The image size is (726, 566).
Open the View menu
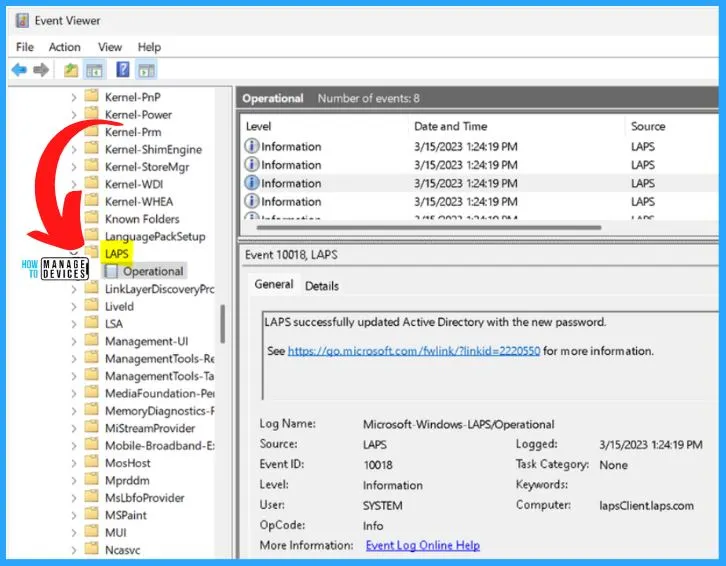coord(110,47)
